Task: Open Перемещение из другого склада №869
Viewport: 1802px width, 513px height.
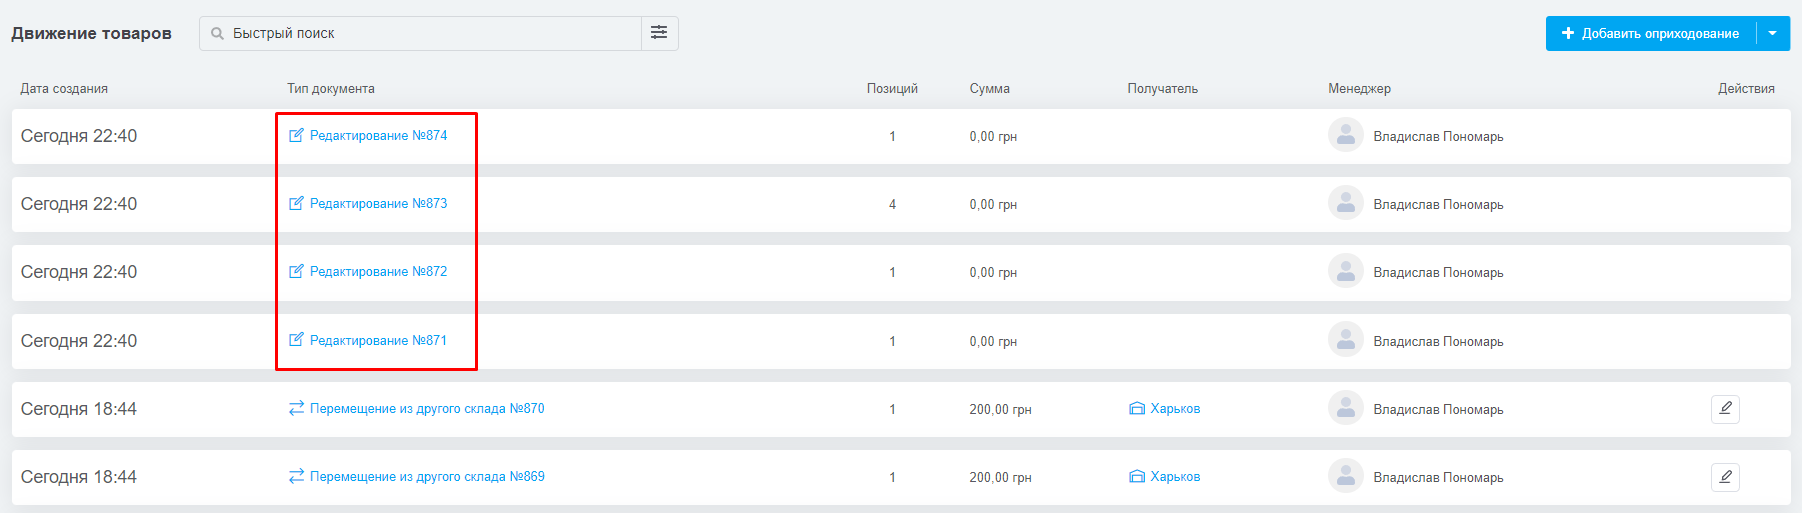Action: pos(427,476)
